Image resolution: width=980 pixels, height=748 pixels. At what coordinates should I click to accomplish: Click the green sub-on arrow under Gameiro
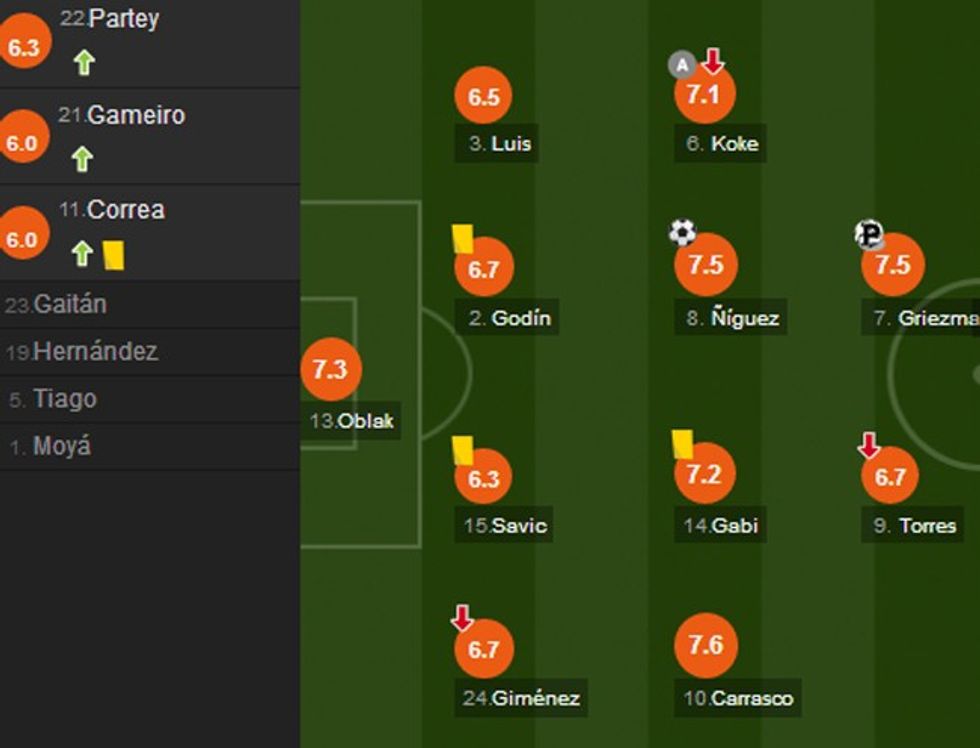[x=82, y=159]
